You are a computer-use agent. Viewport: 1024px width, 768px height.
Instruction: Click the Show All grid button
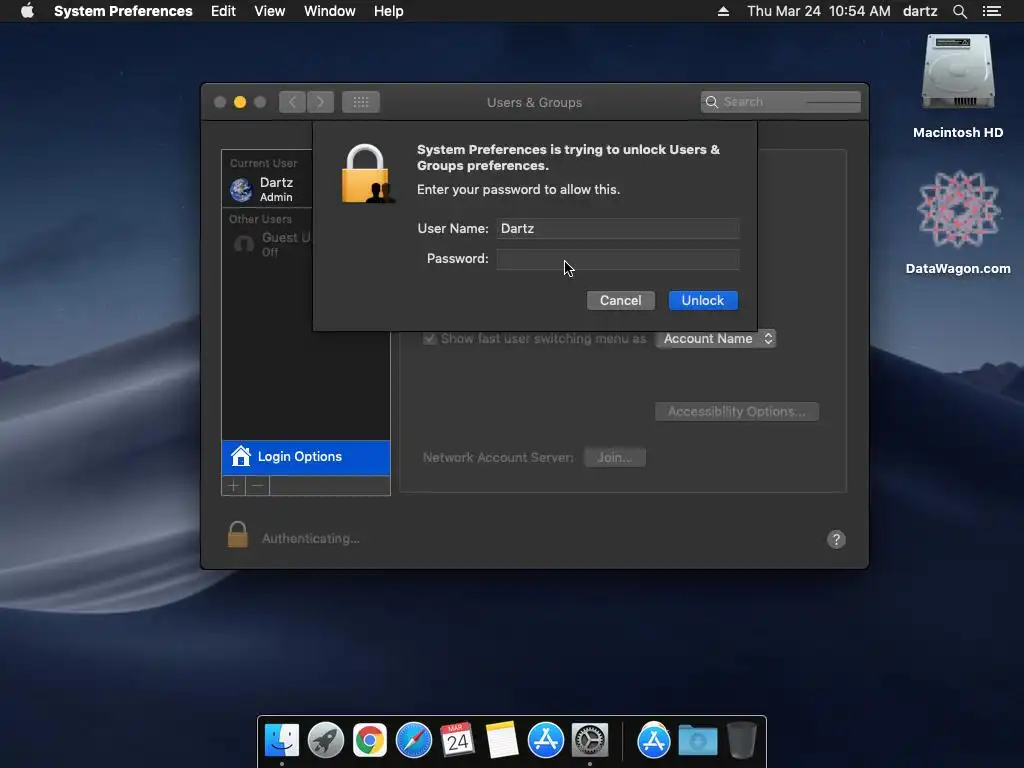coord(361,102)
